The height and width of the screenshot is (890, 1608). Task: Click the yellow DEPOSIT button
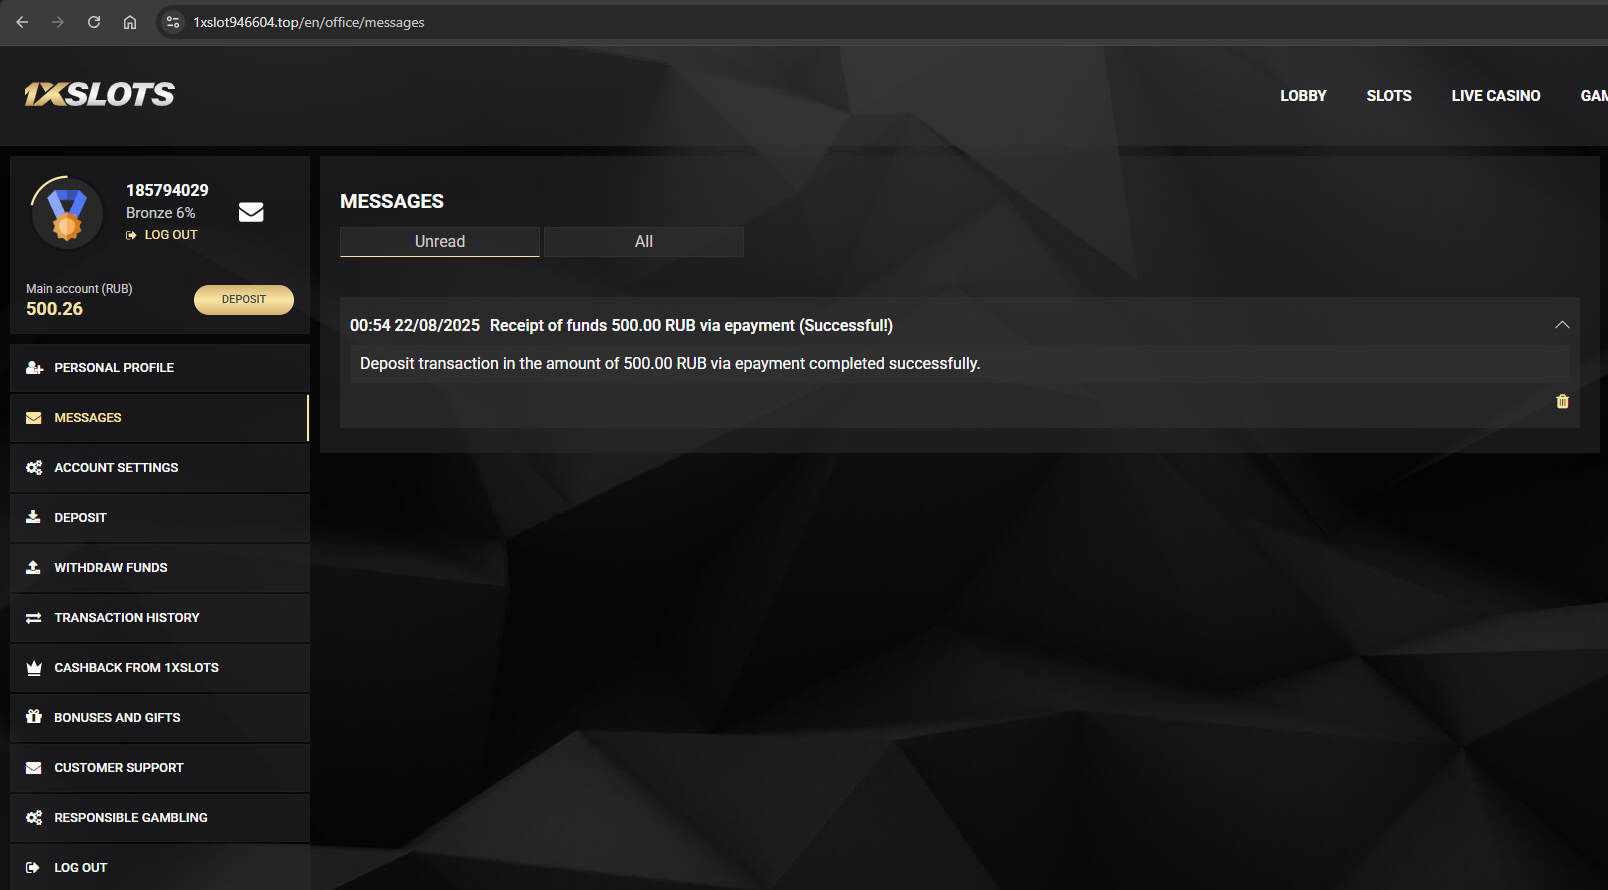244,300
